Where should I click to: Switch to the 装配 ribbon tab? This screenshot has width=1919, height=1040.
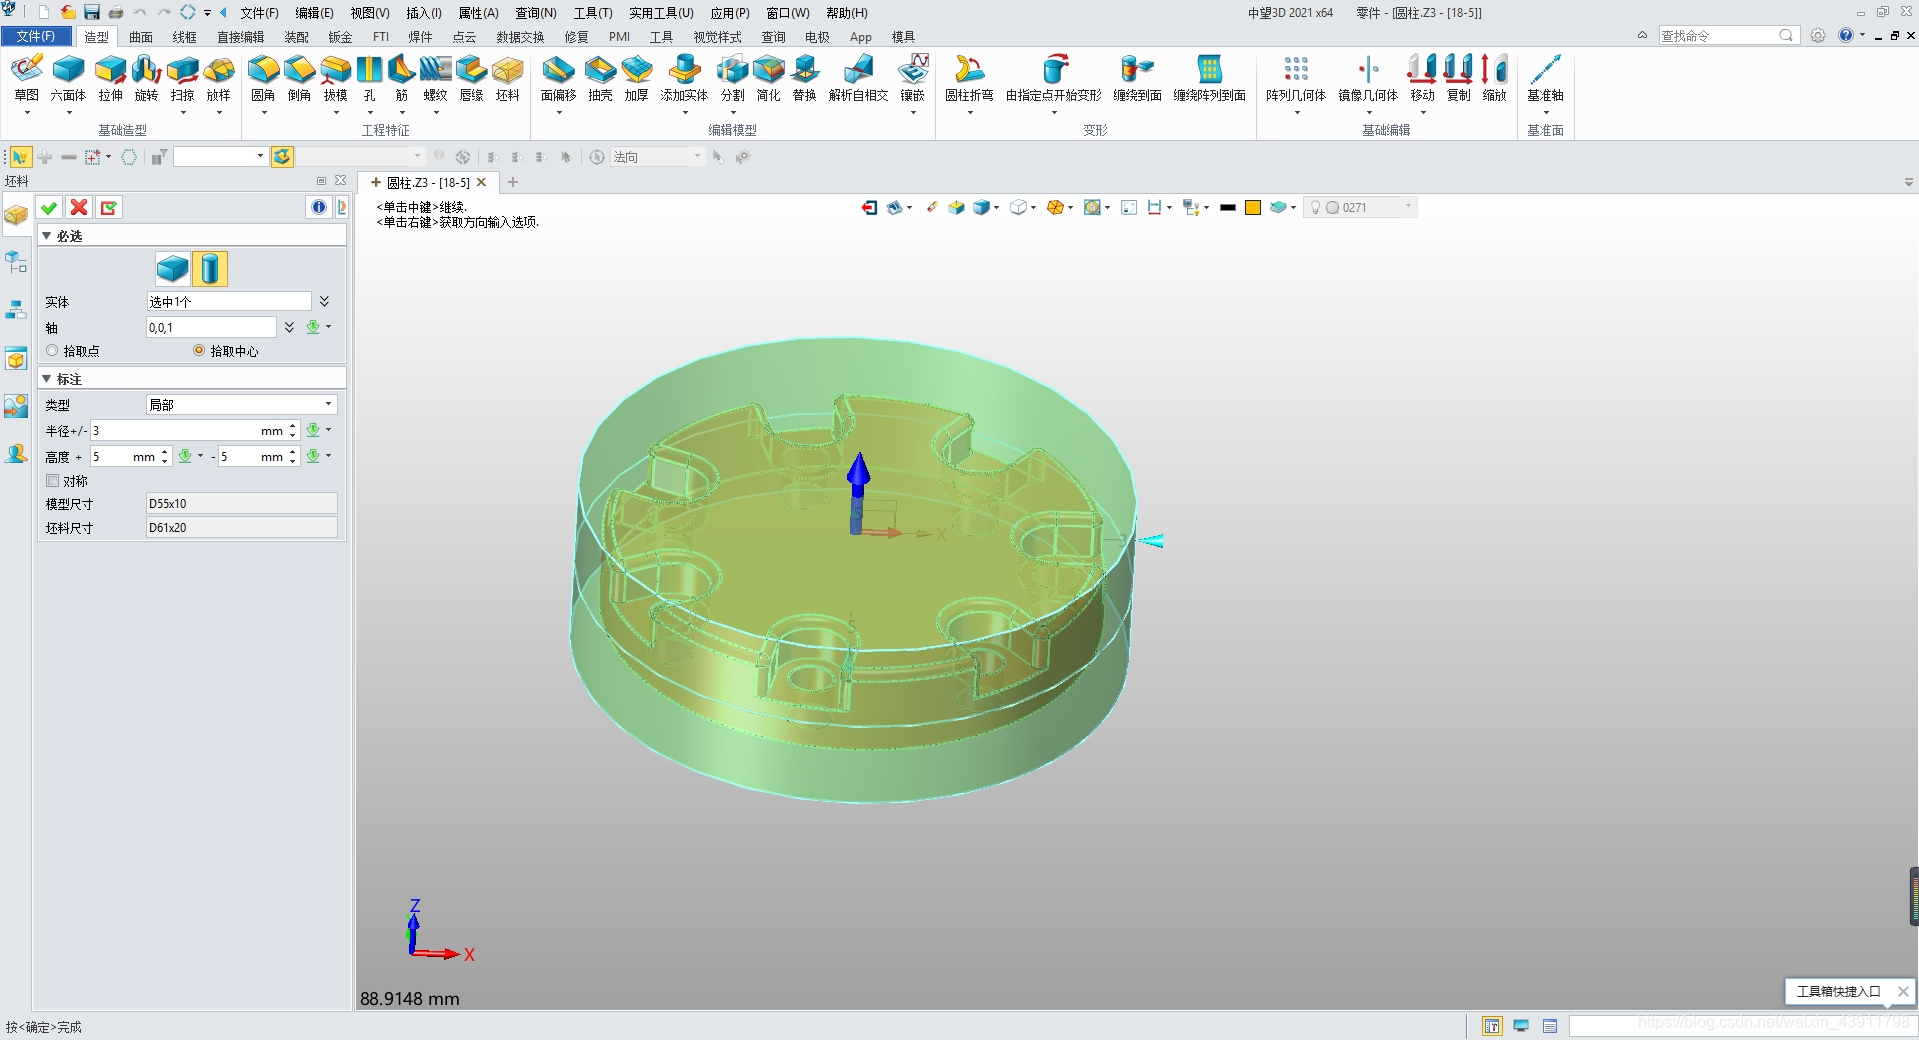(297, 37)
